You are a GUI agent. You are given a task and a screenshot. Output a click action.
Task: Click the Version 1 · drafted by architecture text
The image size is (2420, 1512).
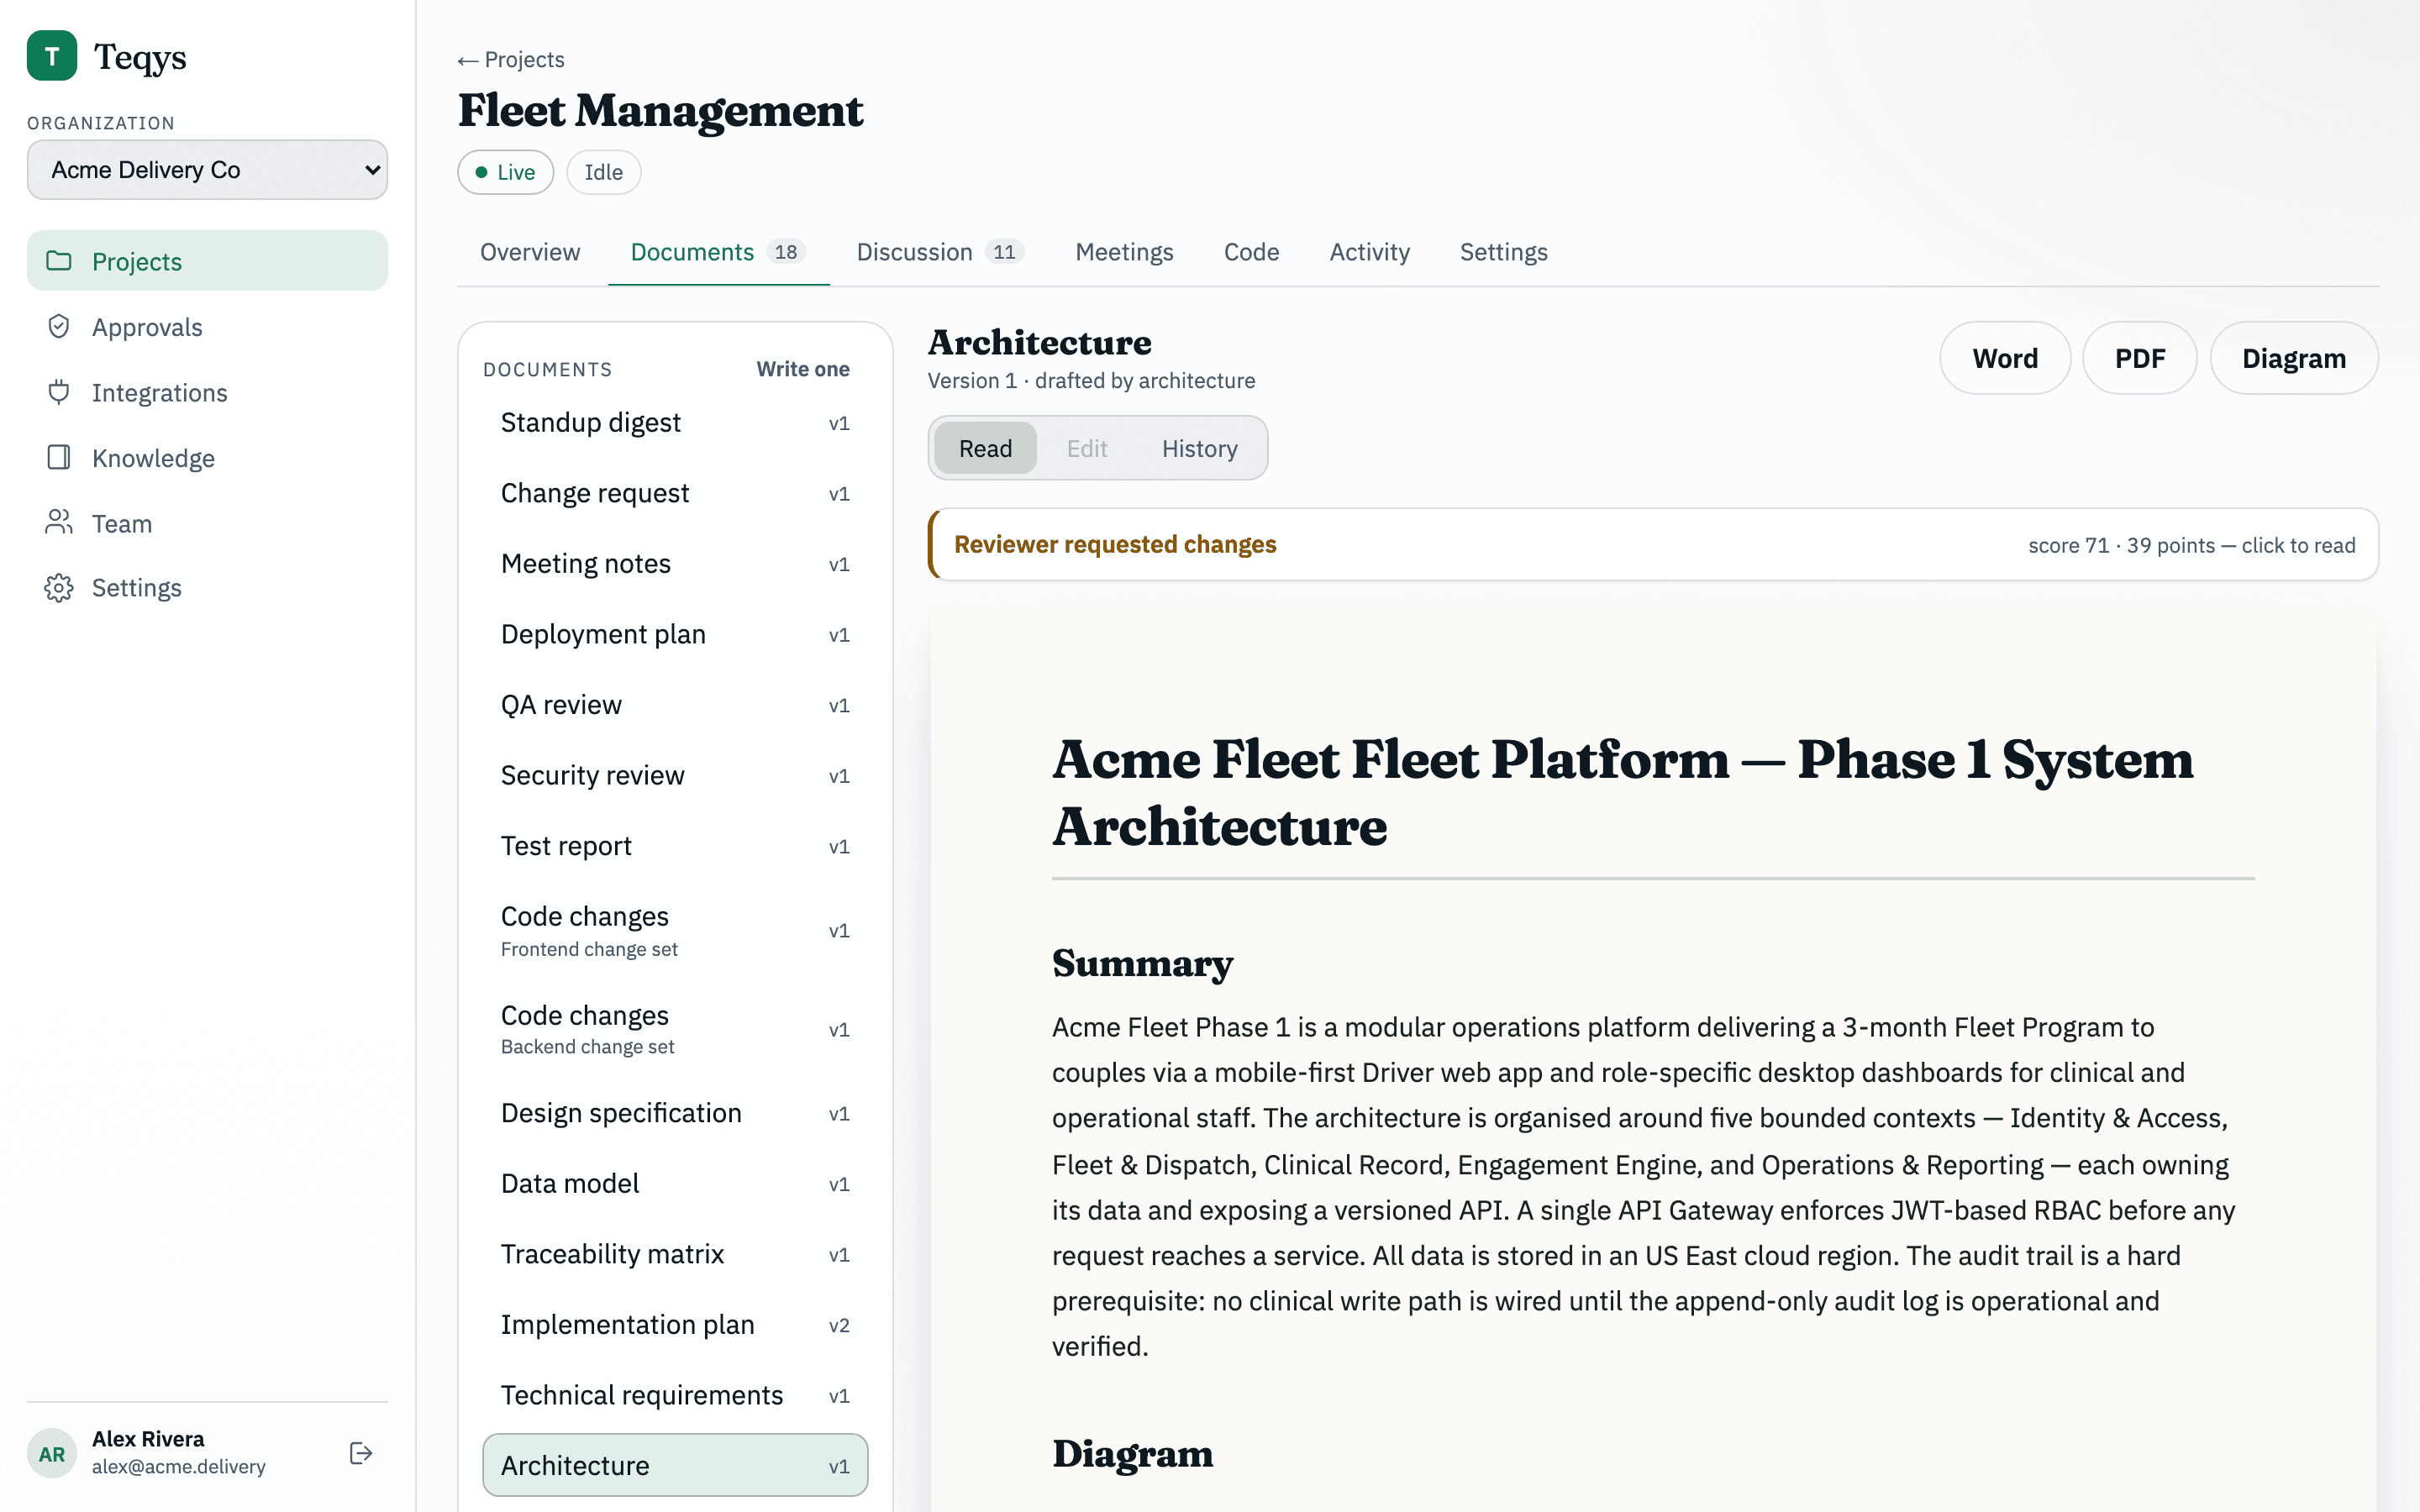point(1091,380)
